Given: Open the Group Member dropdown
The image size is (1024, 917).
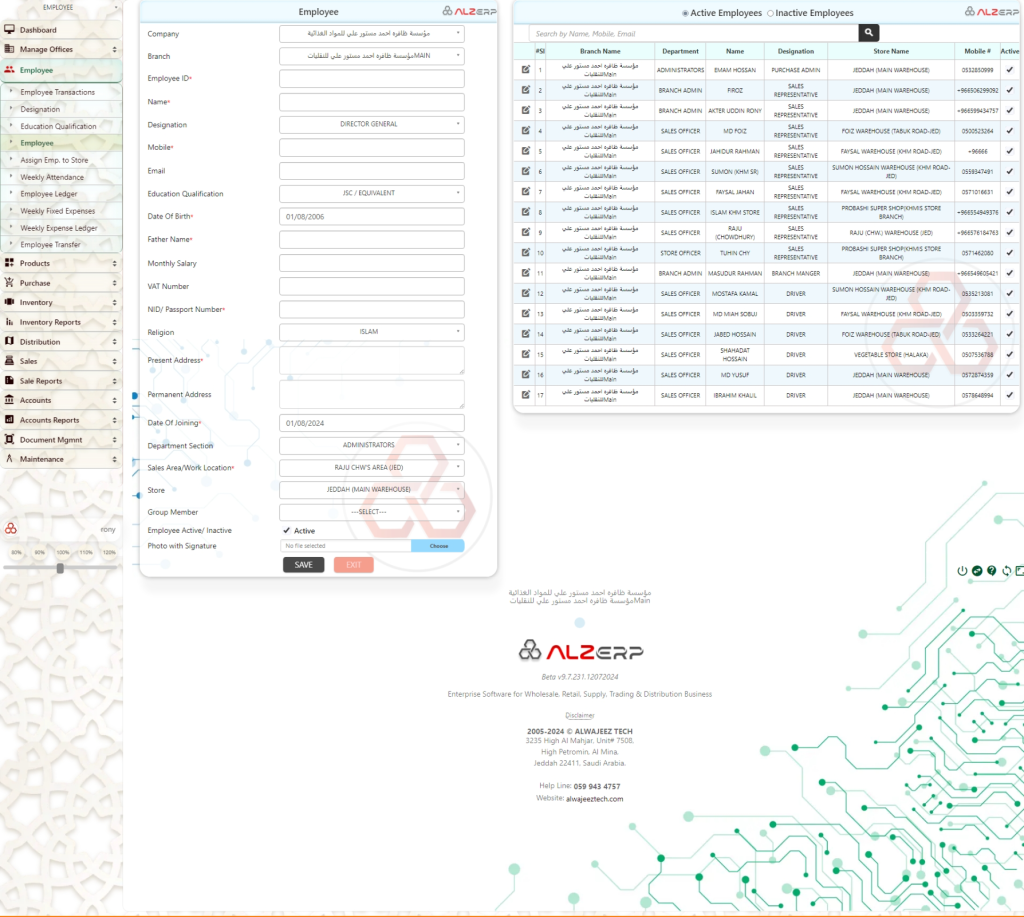Looking at the screenshot, I should [x=372, y=512].
